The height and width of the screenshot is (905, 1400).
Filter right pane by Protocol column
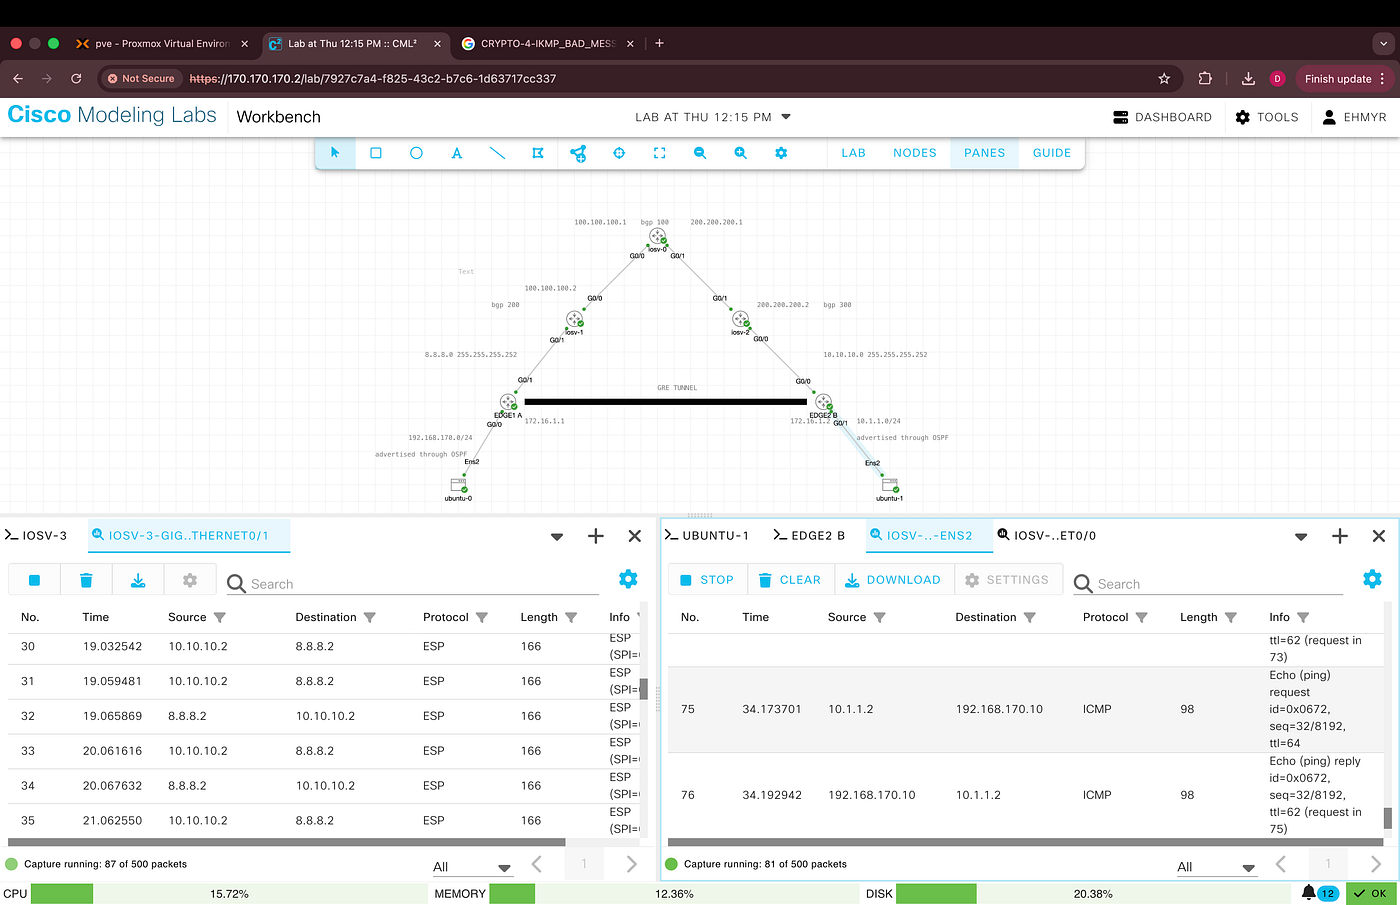[1142, 618]
